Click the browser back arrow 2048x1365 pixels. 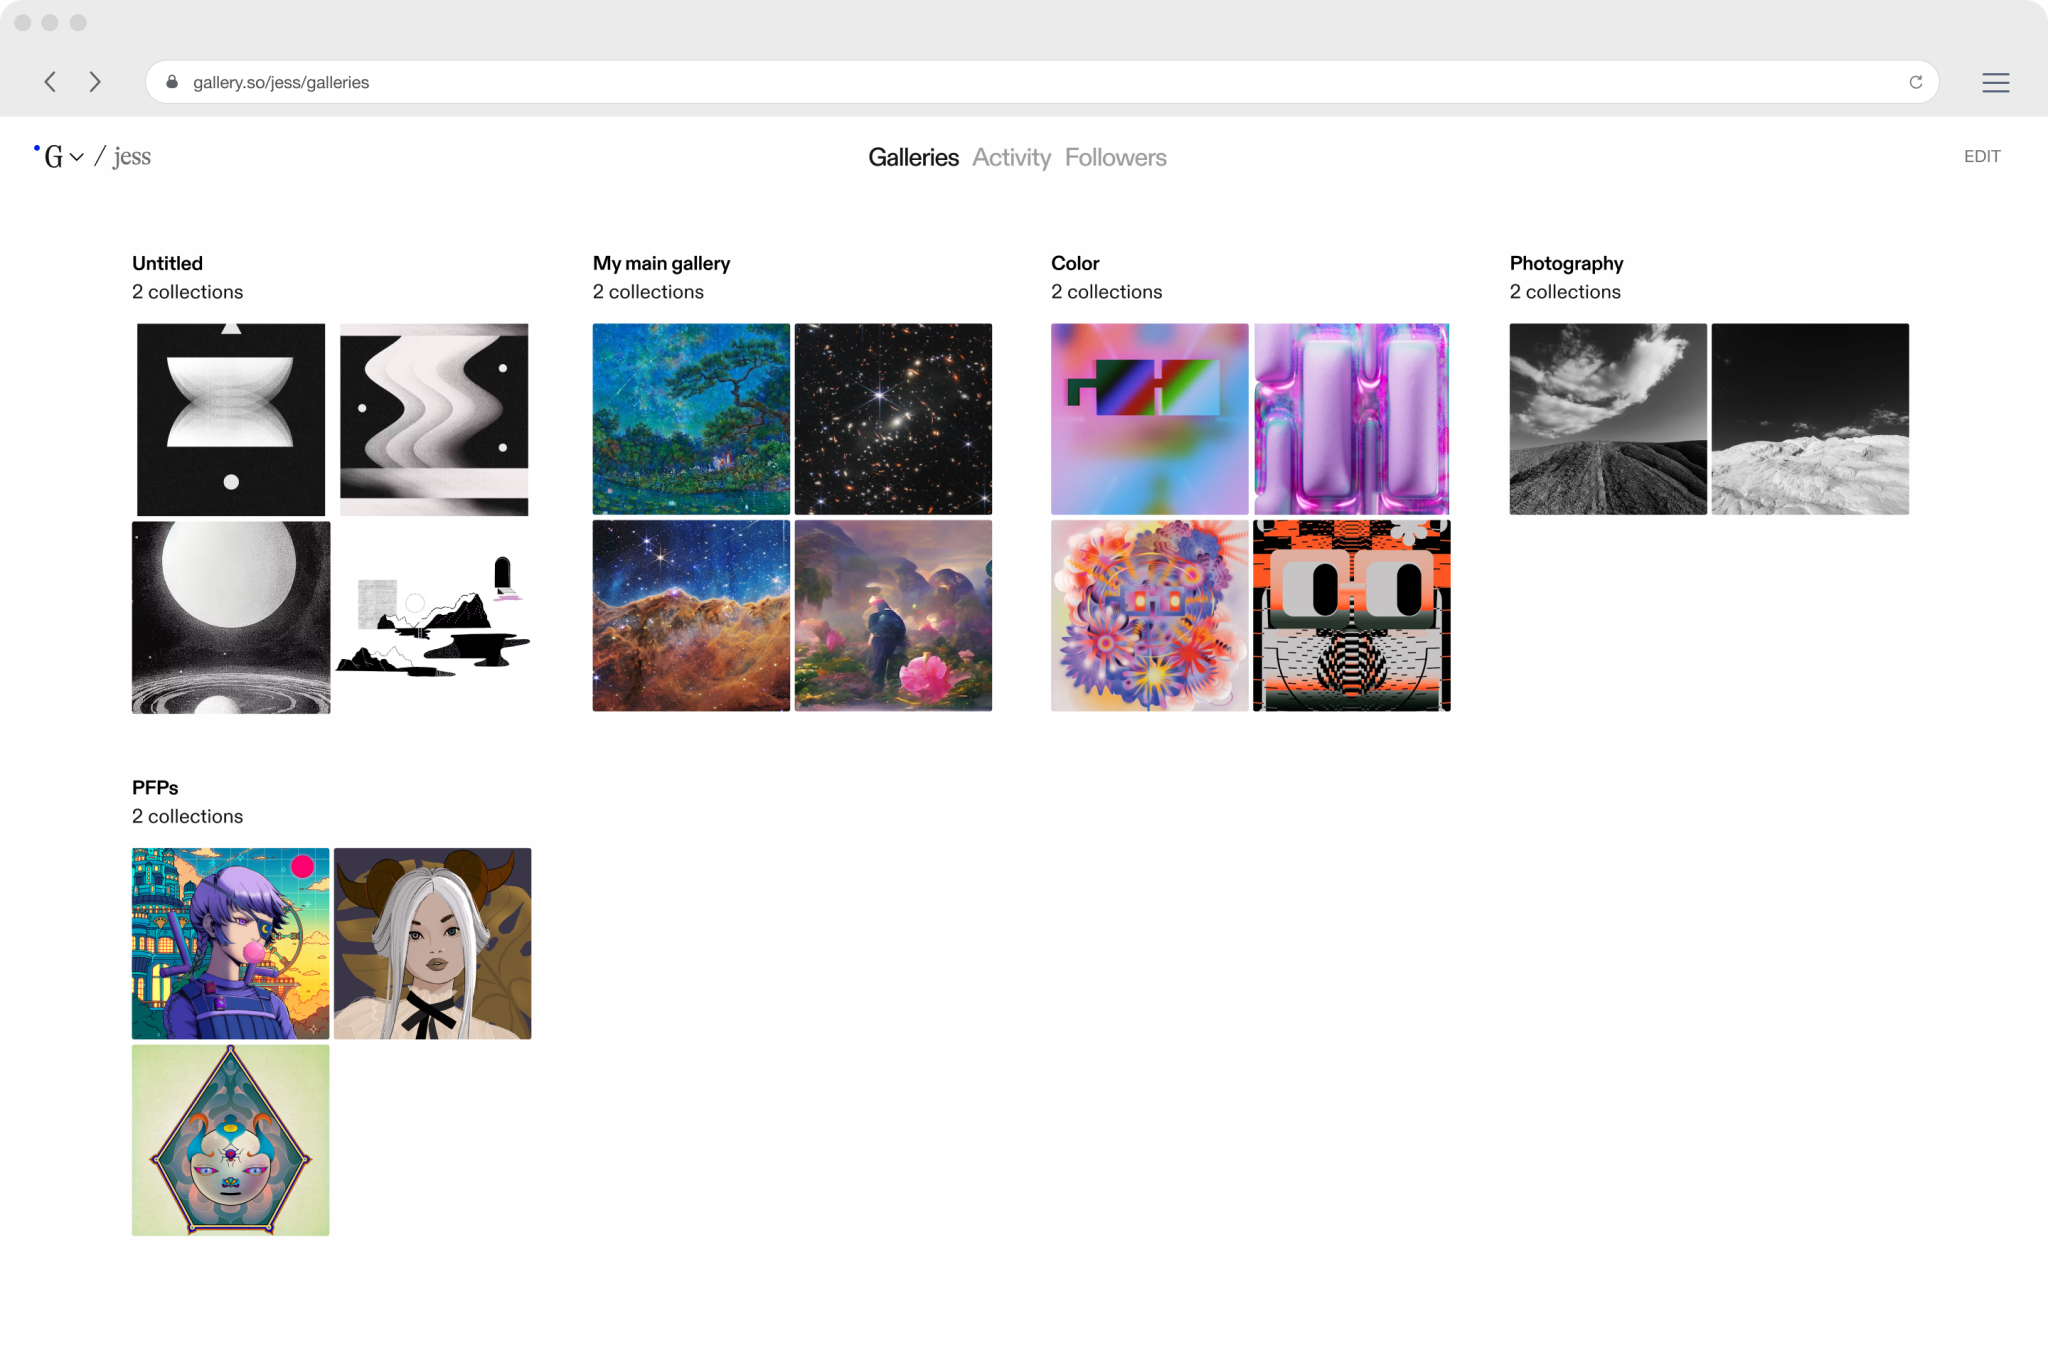[50, 82]
